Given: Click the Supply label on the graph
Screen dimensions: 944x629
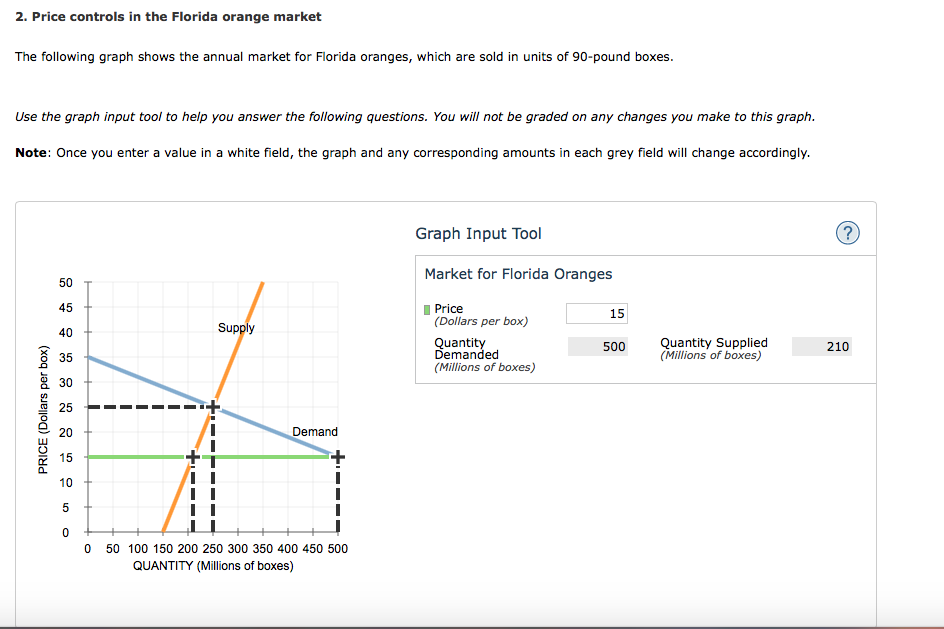Looking at the screenshot, I should point(237,327).
